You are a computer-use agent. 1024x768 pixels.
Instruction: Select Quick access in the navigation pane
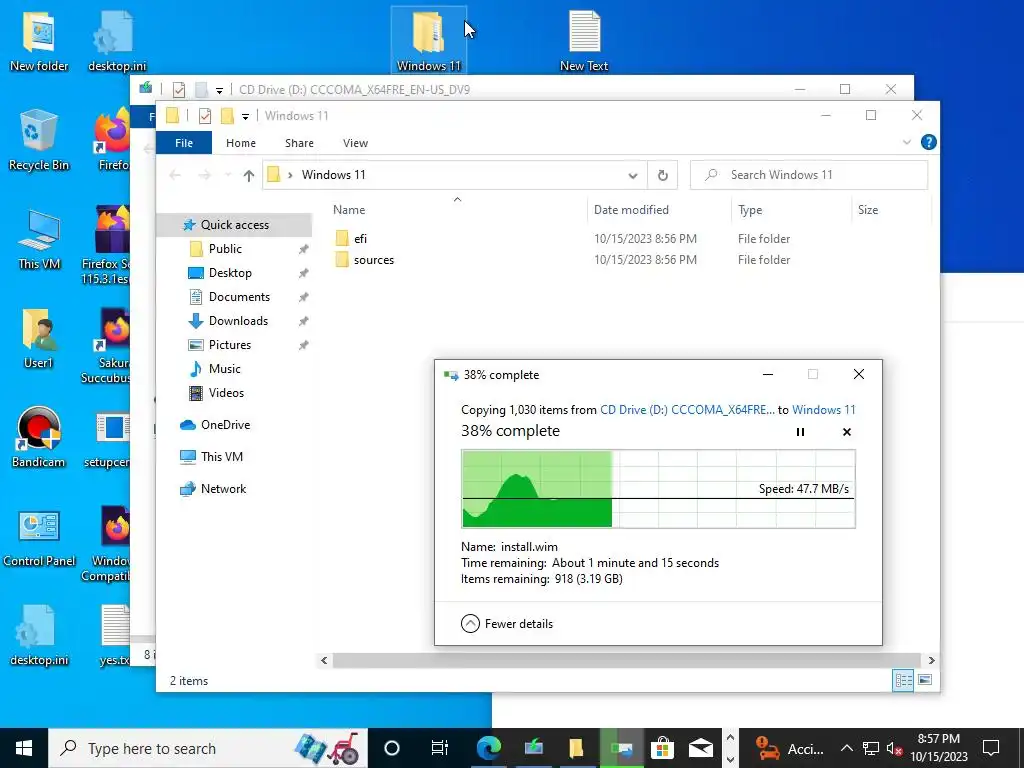[234, 225]
